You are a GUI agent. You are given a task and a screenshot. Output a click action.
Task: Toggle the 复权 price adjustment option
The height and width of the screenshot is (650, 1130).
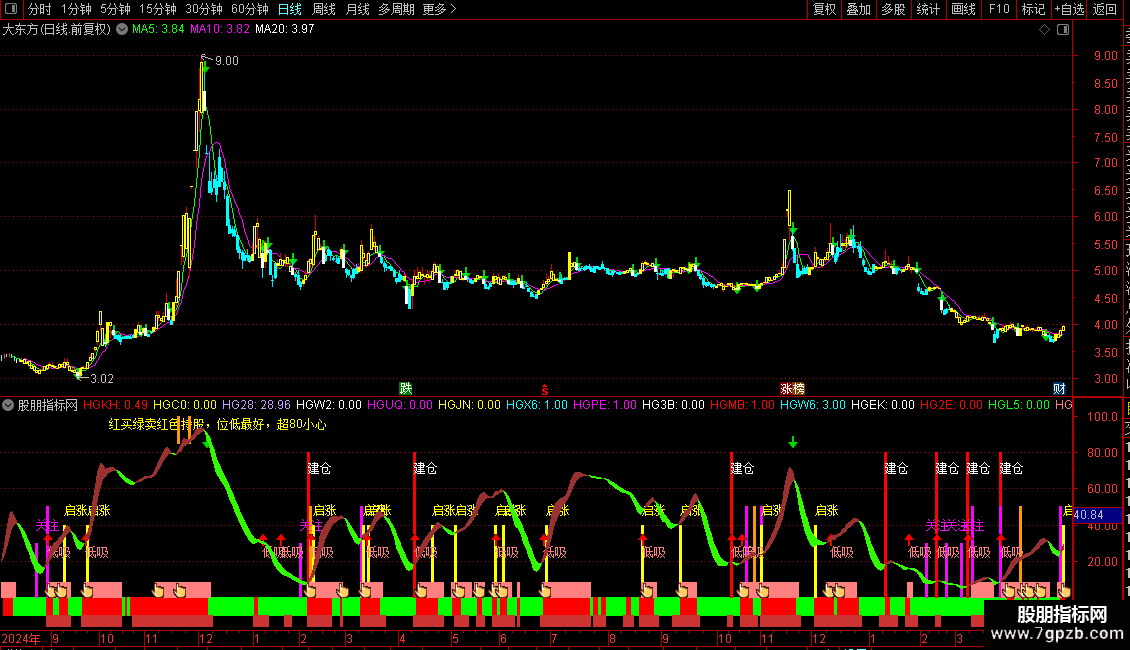coord(824,9)
